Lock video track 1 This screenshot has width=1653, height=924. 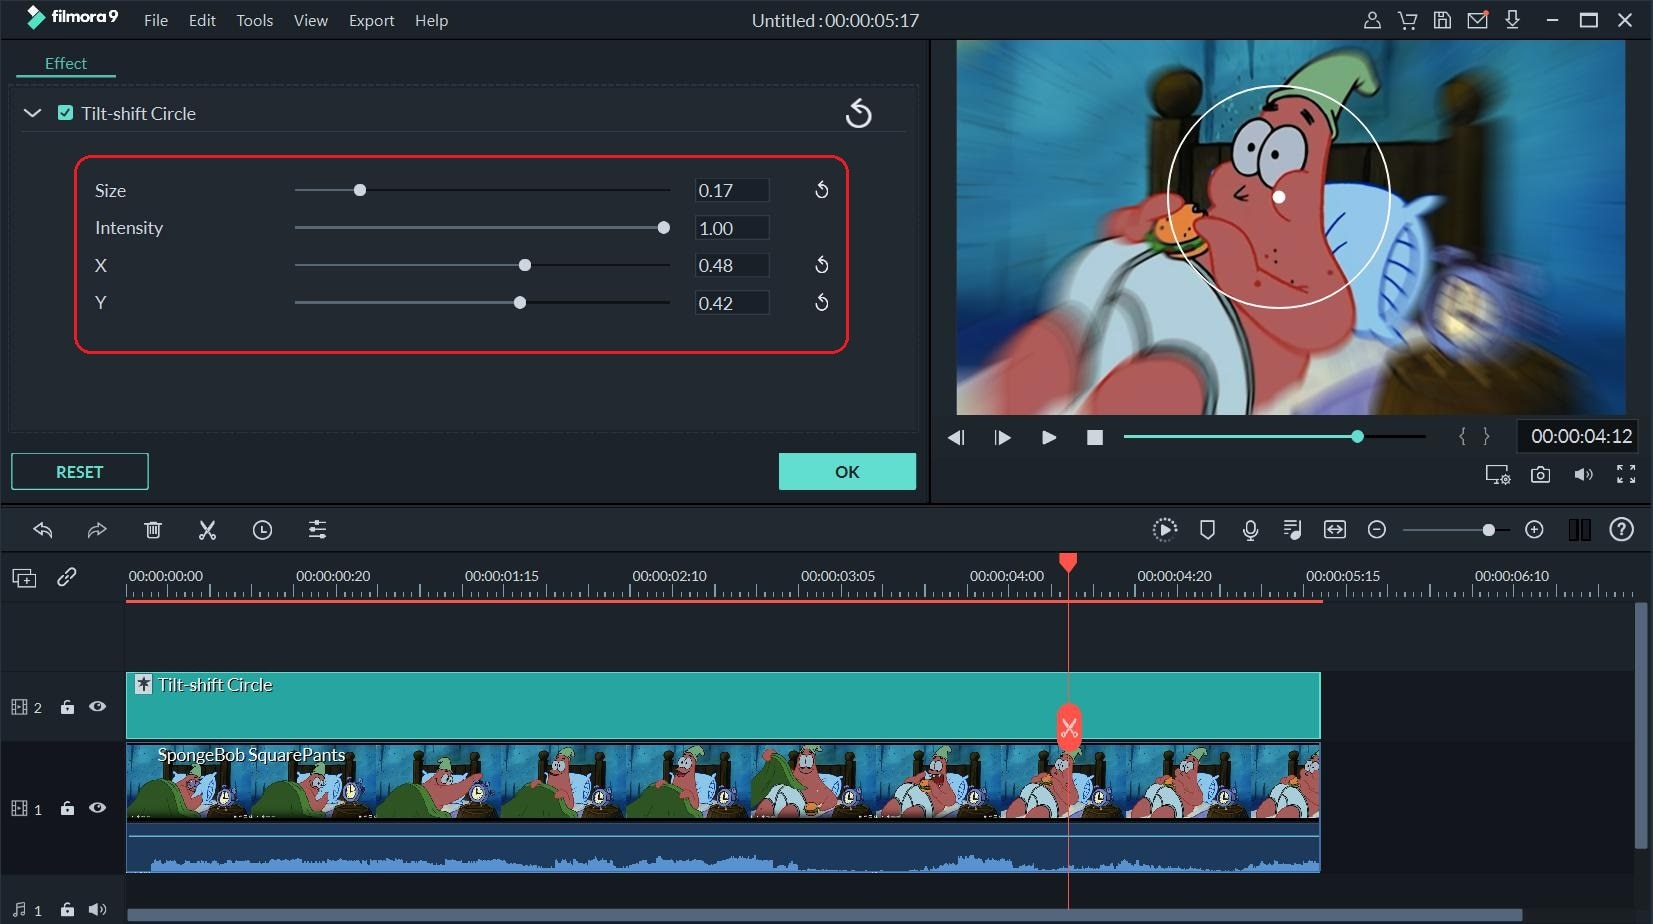(x=67, y=808)
